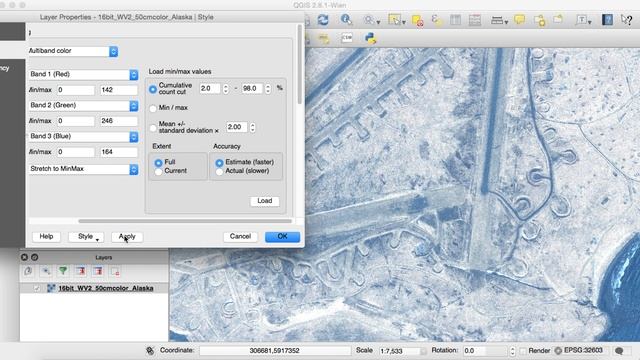Screen dimensions: 640x360
Task: Toggle visibility of 16bit_WV2_50cmcolor_Alaska layer
Action: click(37, 288)
